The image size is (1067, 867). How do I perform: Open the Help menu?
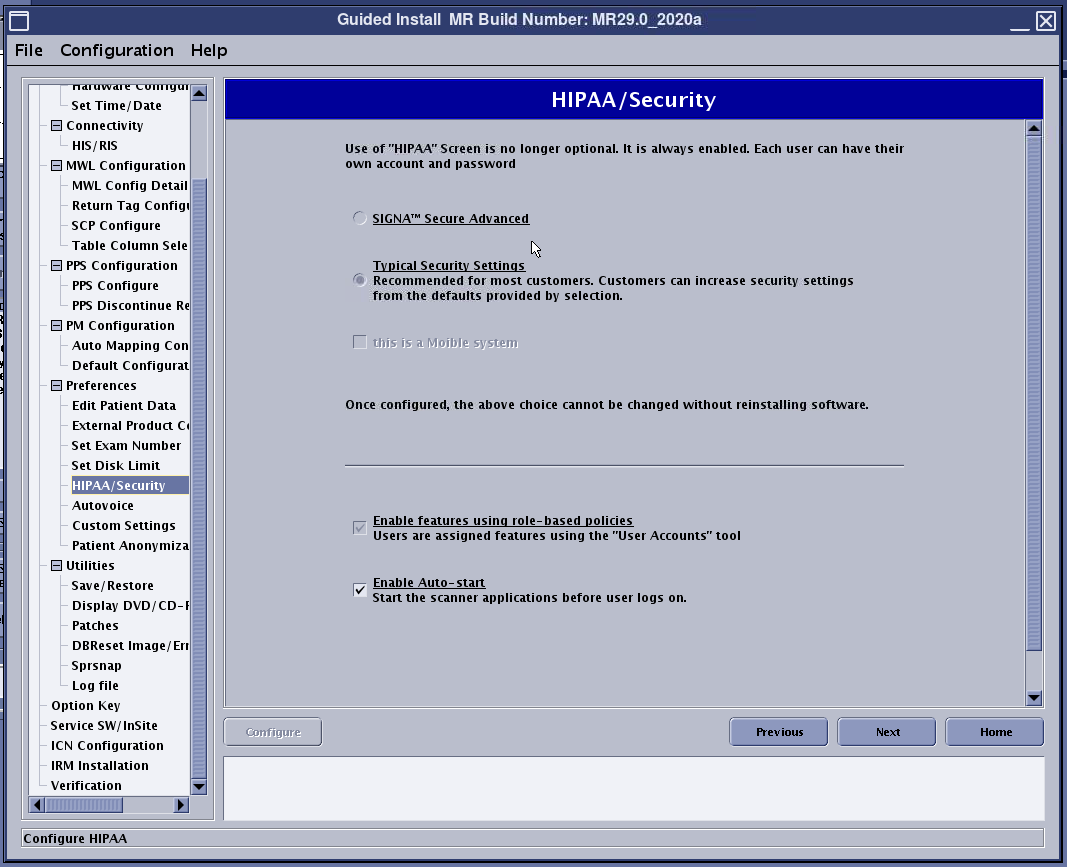pos(209,50)
